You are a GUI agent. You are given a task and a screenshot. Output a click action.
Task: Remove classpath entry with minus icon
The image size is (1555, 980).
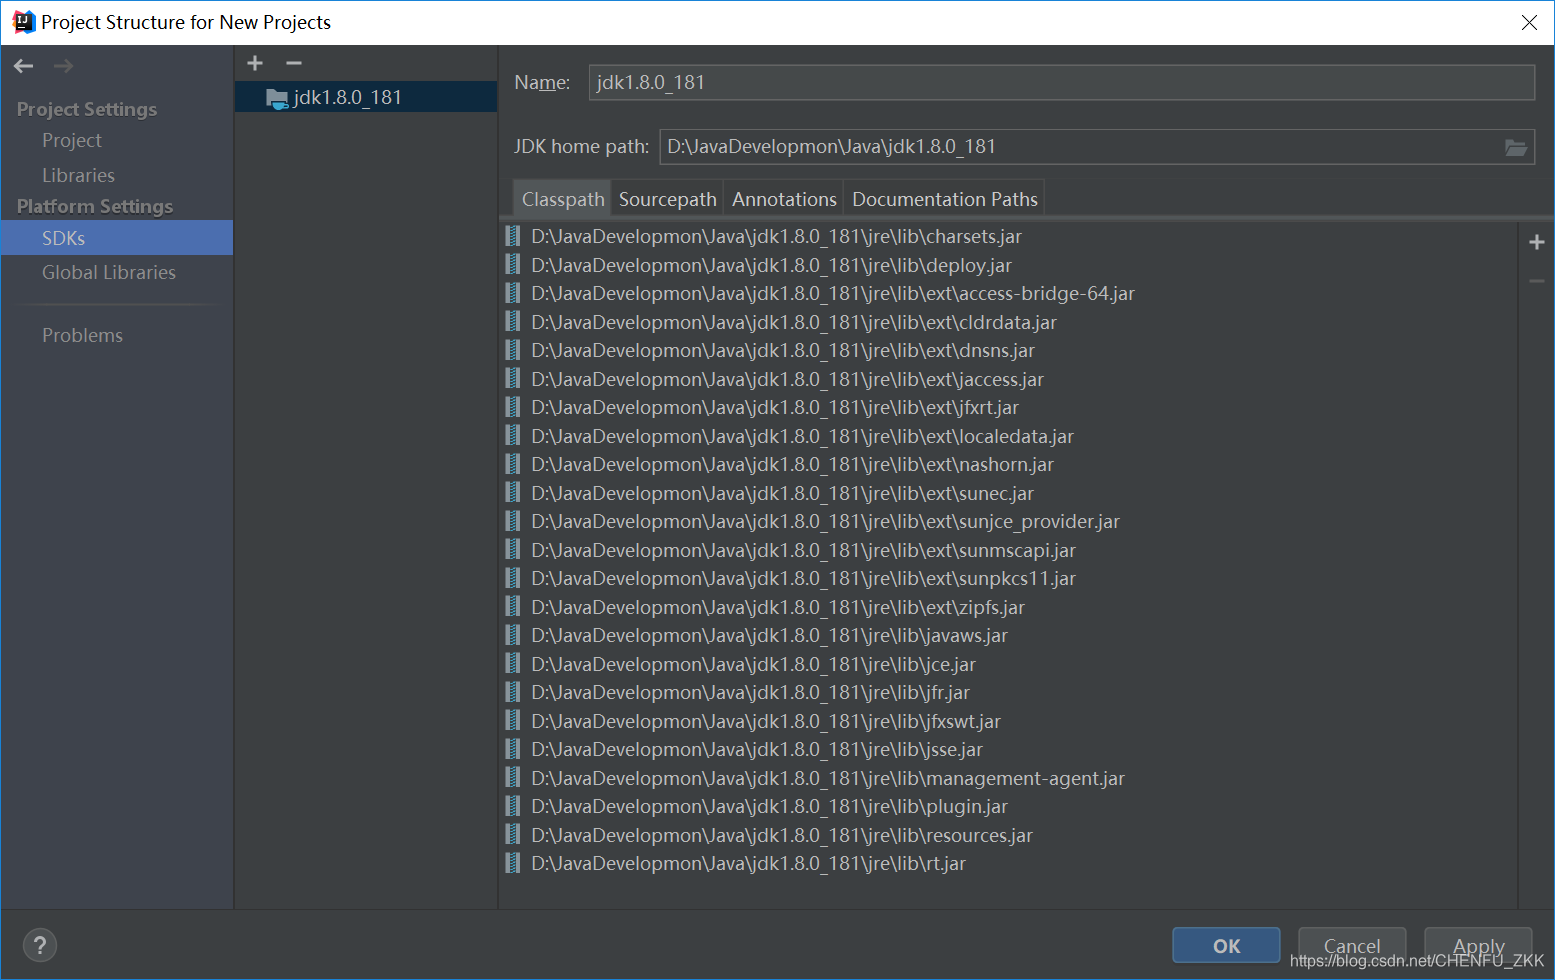pyautogui.click(x=1537, y=281)
